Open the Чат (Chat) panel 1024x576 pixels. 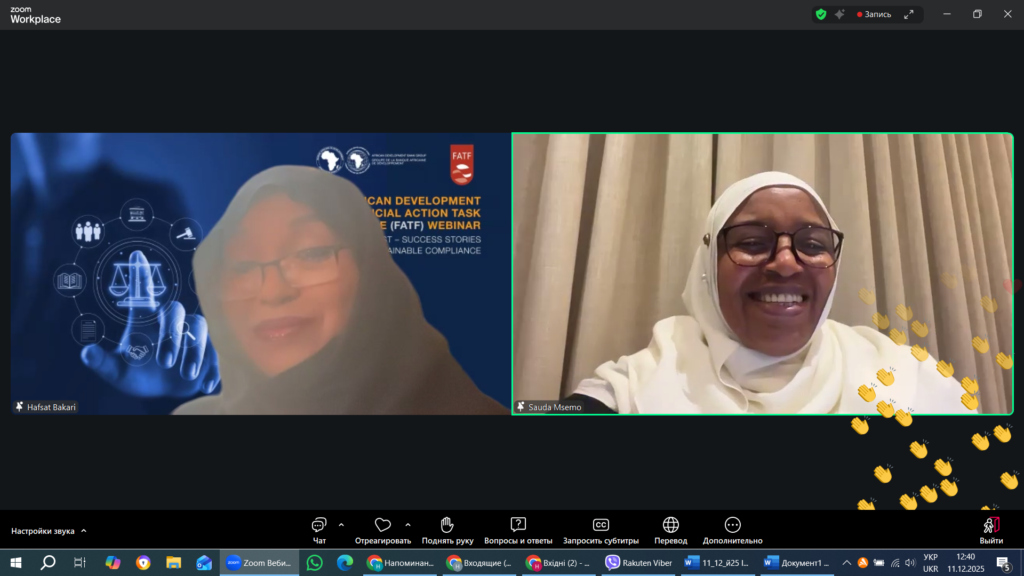319,526
